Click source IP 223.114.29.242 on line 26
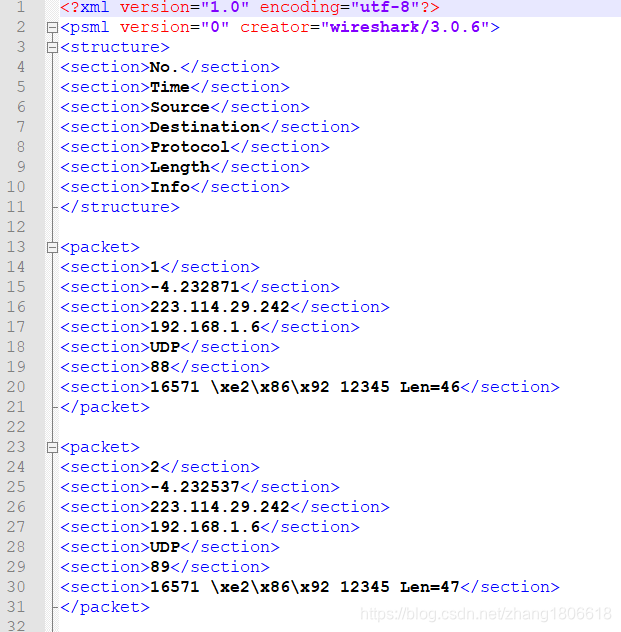Screen dimensions: 621x632 tap(220, 507)
